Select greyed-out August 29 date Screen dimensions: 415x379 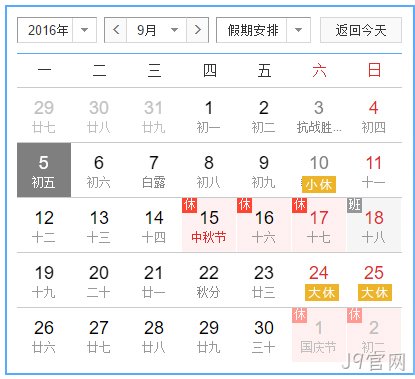click(44, 115)
